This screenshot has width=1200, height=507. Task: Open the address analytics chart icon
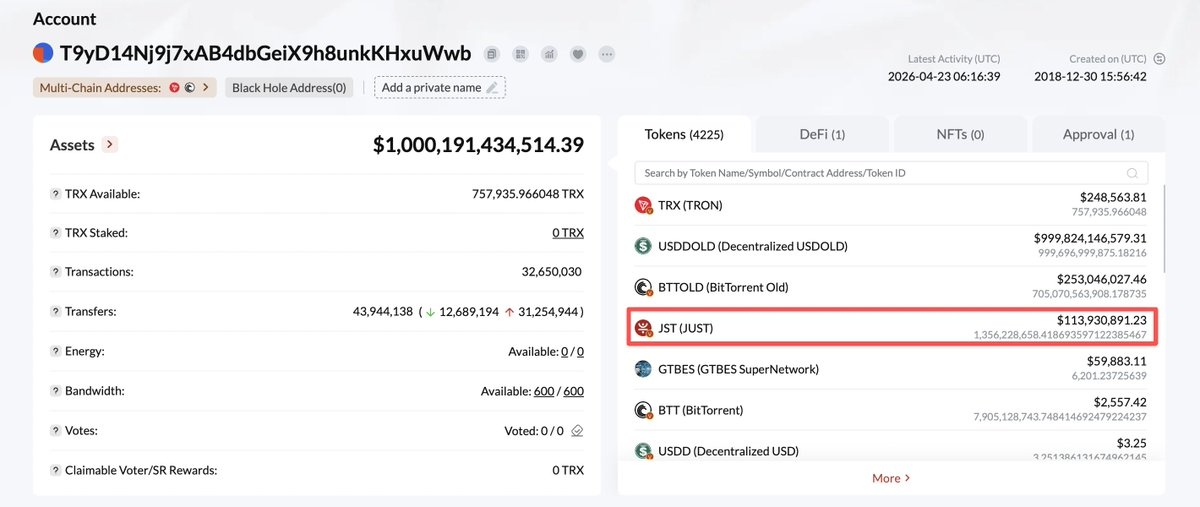tap(549, 54)
